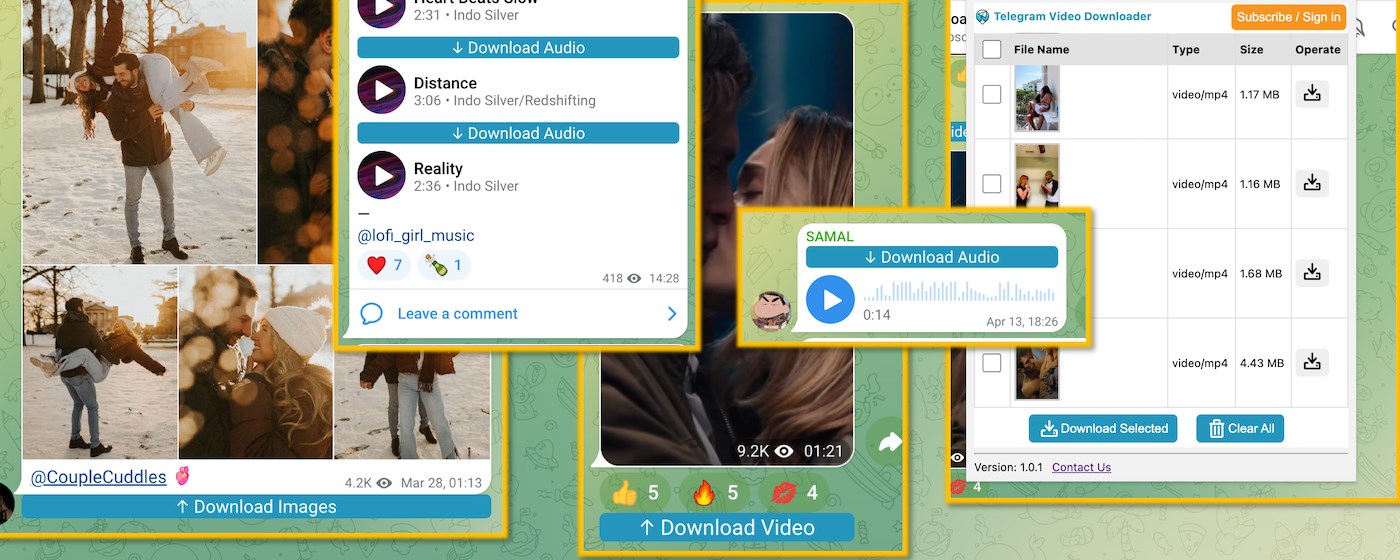Click the 14:28 message timestamp
This screenshot has width=1400, height=560.
(663, 279)
